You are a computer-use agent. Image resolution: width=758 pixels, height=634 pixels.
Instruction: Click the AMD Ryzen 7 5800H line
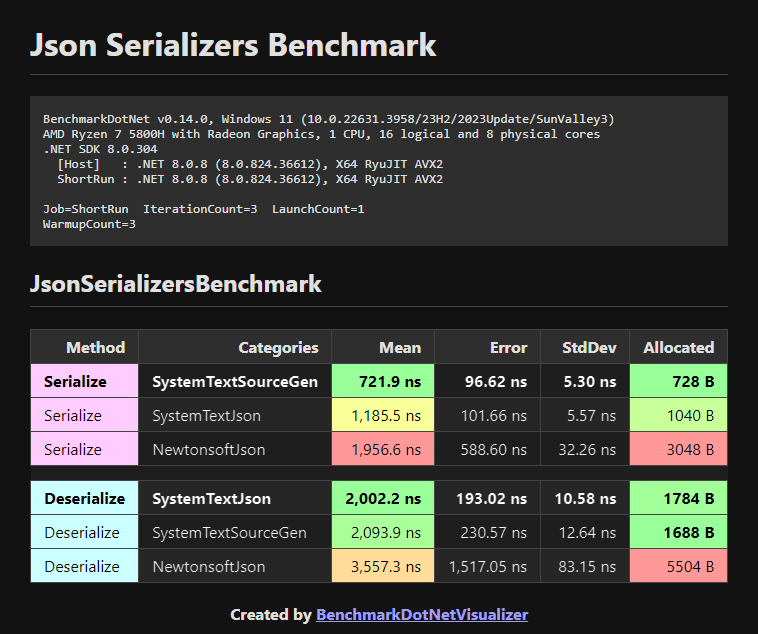click(x=321, y=134)
